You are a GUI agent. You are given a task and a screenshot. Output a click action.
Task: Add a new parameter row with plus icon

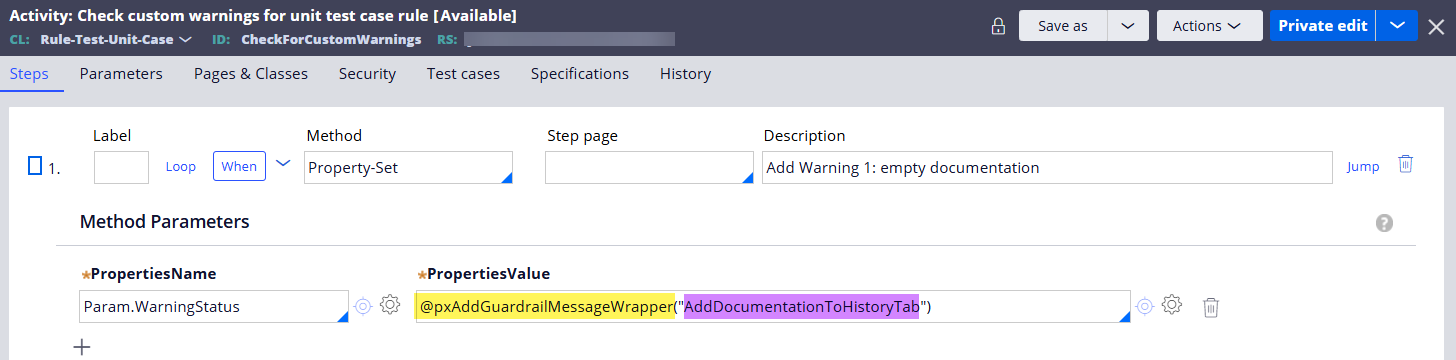point(82,347)
